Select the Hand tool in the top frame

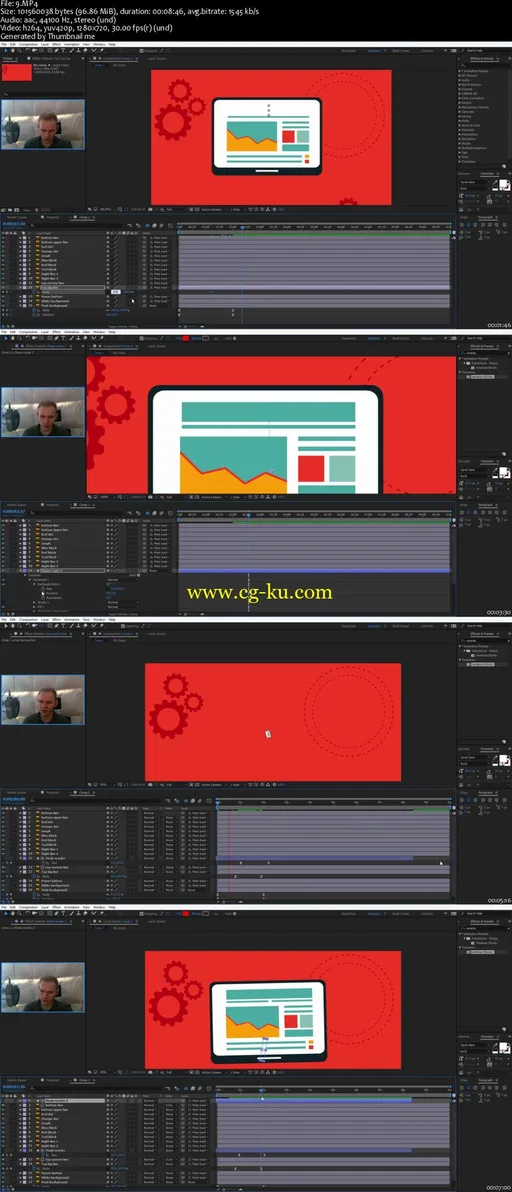click(12, 50)
